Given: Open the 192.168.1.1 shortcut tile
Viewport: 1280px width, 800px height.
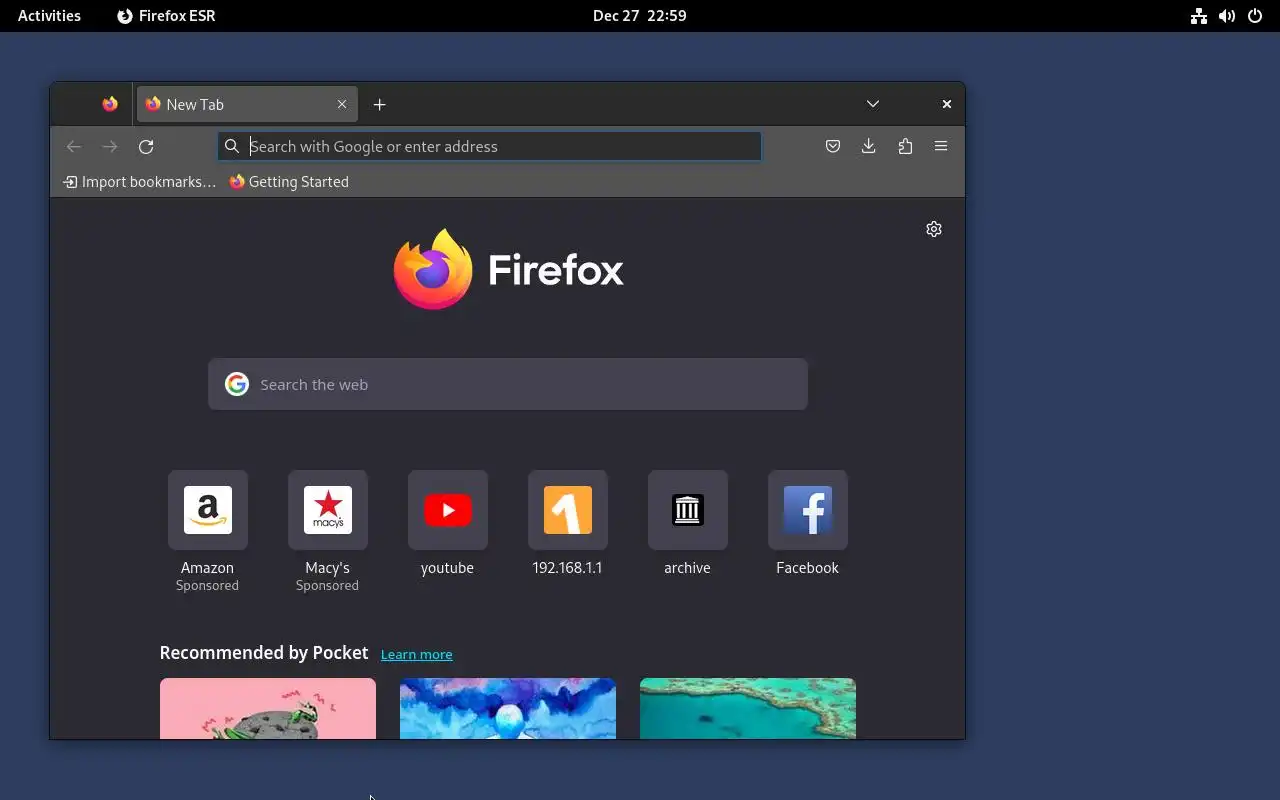Looking at the screenshot, I should (568, 510).
